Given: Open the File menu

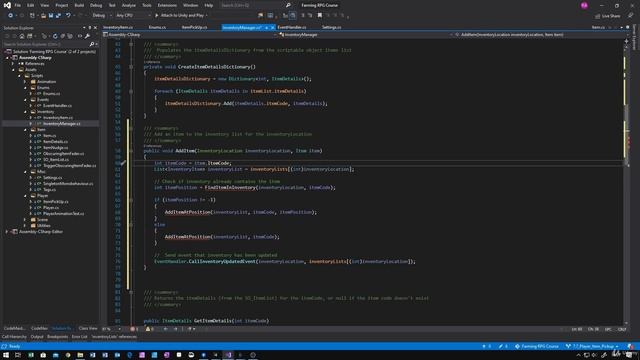Looking at the screenshot, I should pyautogui.click(x=18, y=5).
